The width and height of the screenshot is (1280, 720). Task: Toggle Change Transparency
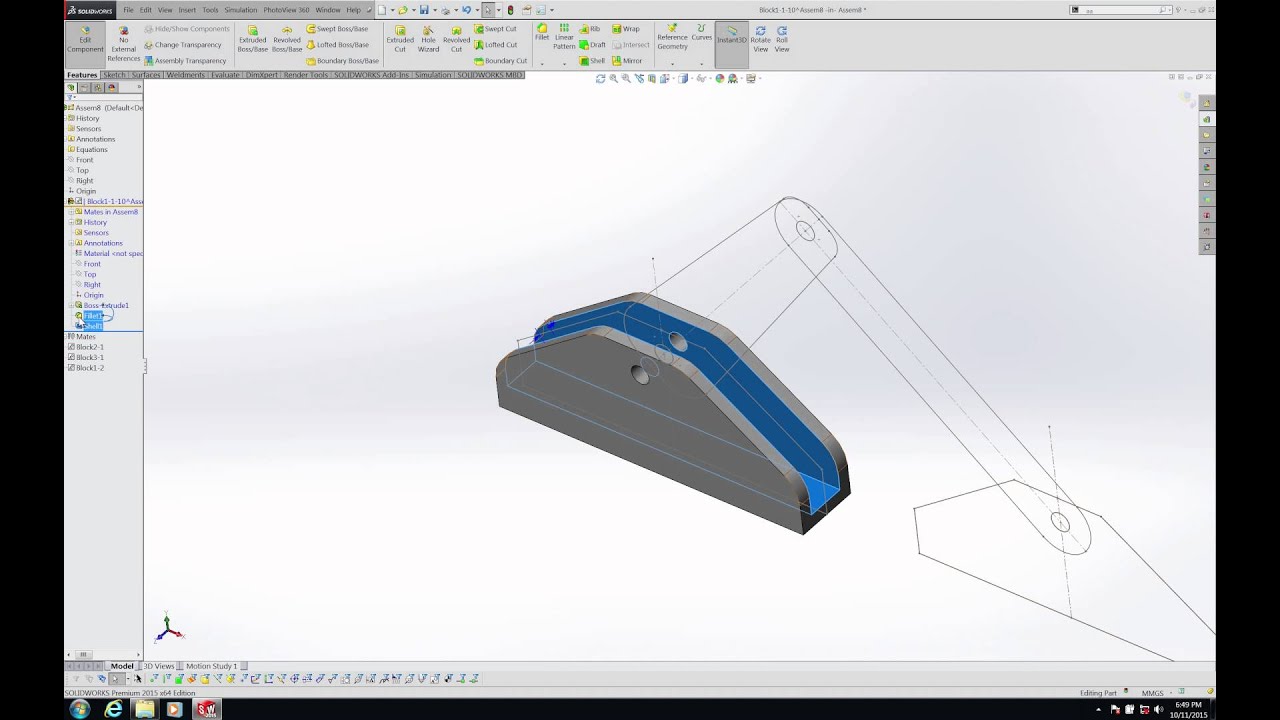click(183, 45)
